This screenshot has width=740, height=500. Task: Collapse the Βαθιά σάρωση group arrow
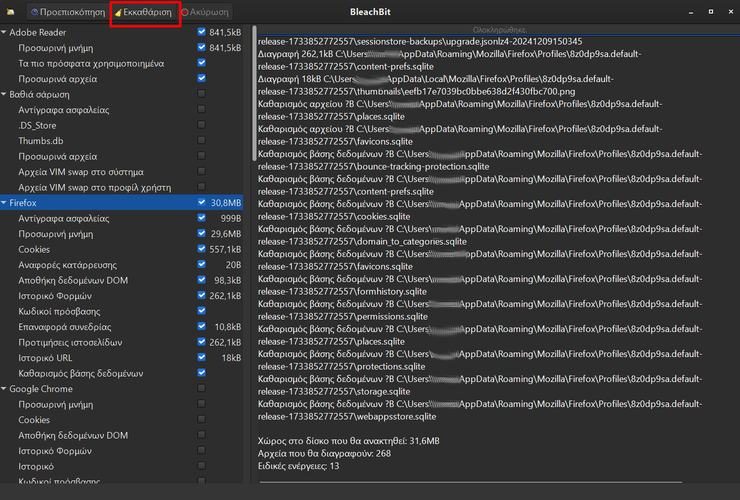tap(5, 94)
